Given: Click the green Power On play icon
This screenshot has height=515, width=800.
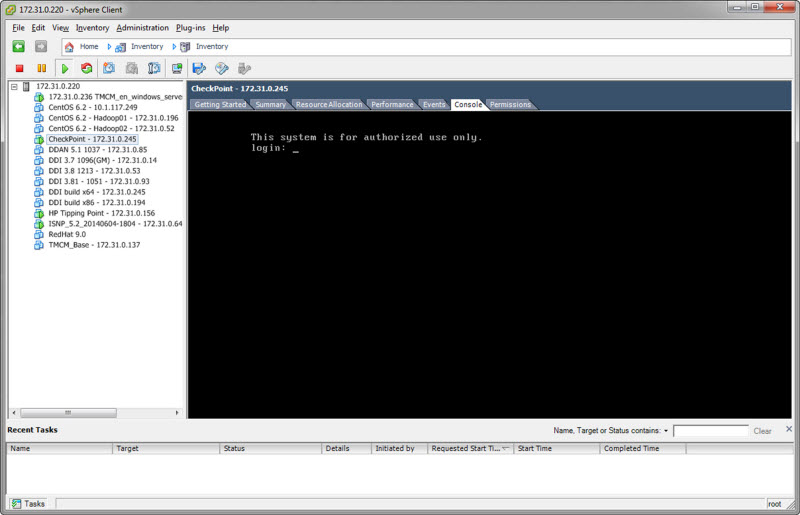Looking at the screenshot, I should [x=65, y=68].
